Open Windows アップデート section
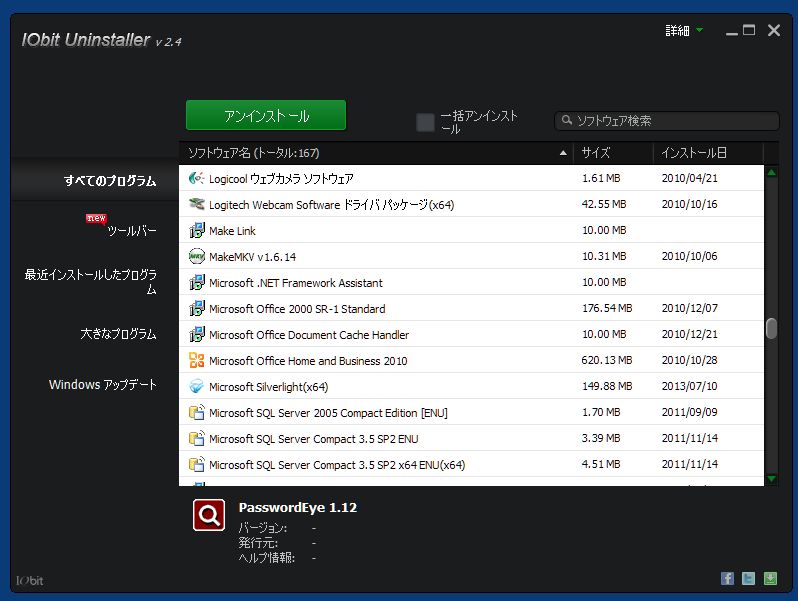Image resolution: width=798 pixels, height=601 pixels. 103,384
